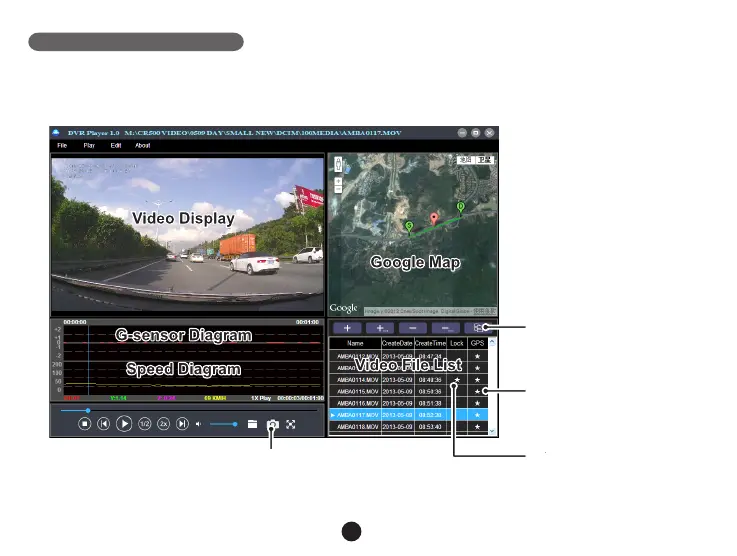The image size is (737, 556).
Task: Set playback speed to 1/2
Action: pyautogui.click(x=144, y=424)
